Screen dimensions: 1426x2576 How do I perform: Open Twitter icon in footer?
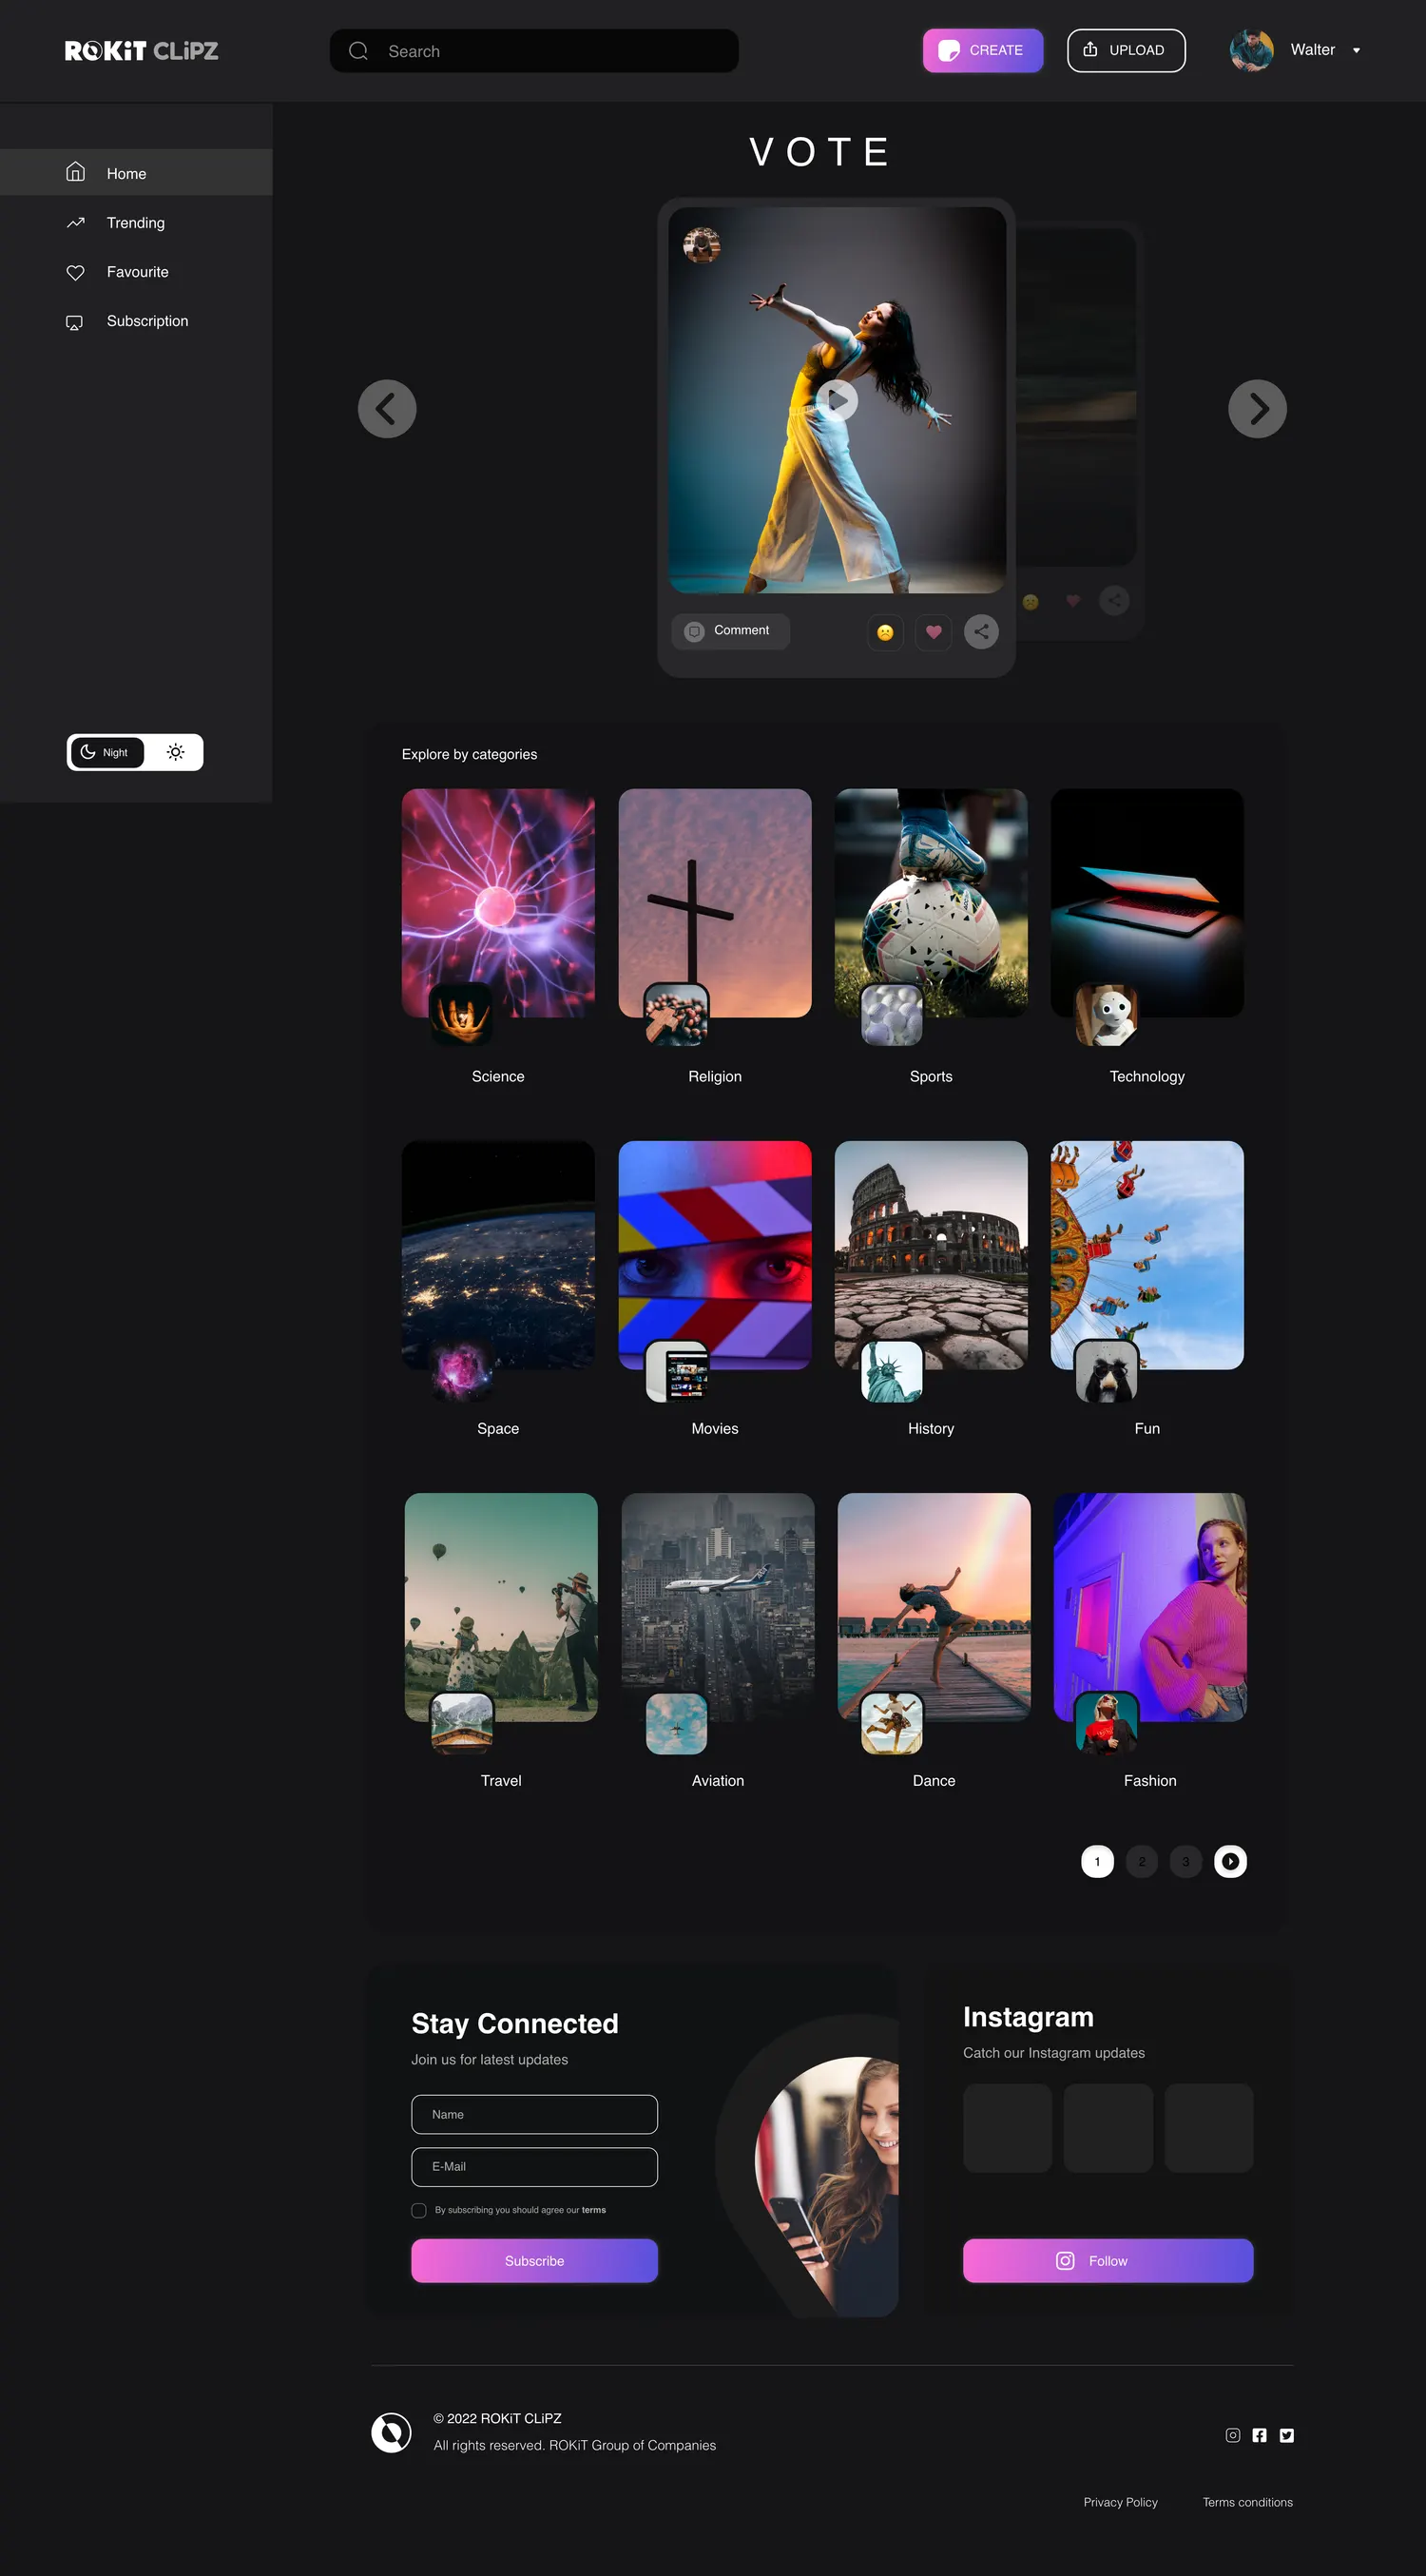pyautogui.click(x=1286, y=2435)
